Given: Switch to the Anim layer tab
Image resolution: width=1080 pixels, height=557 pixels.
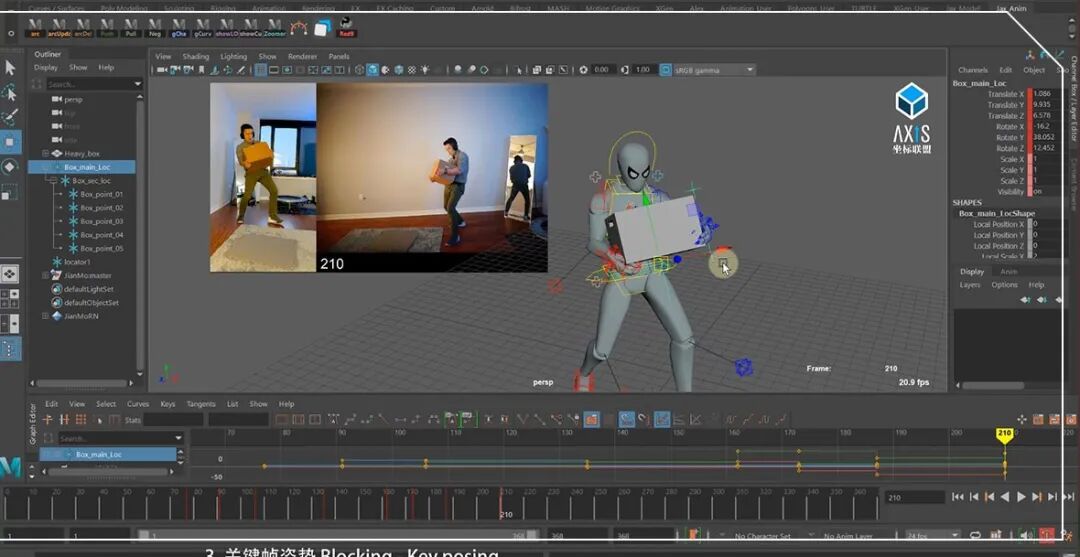Looking at the screenshot, I should pyautogui.click(x=1008, y=271).
